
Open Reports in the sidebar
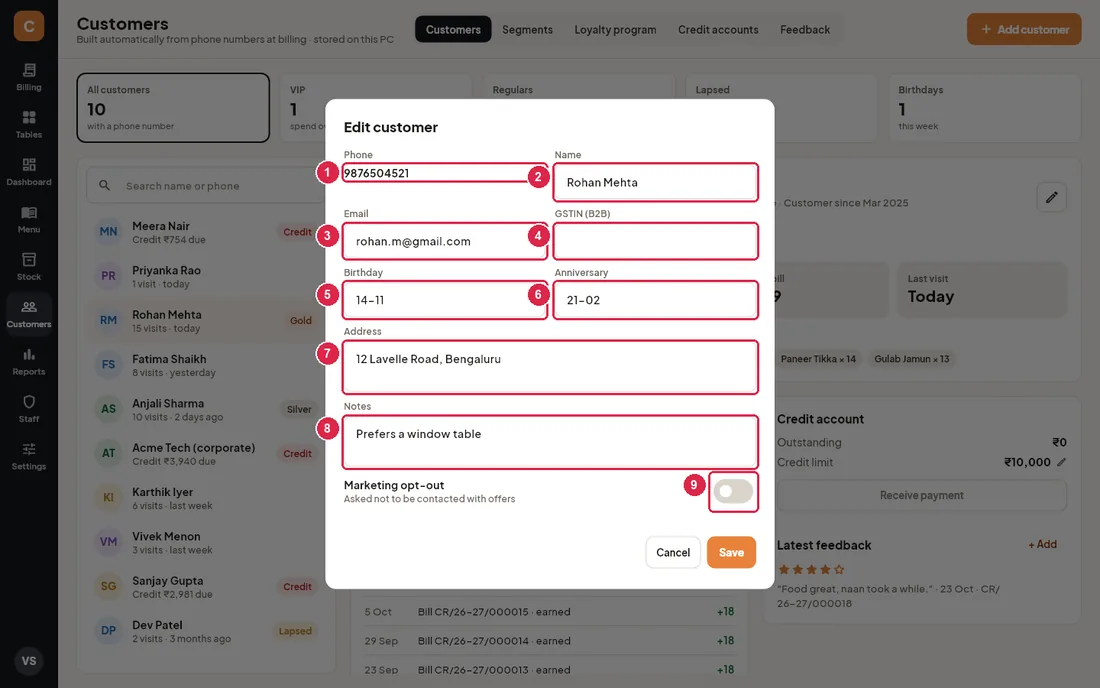click(x=29, y=362)
